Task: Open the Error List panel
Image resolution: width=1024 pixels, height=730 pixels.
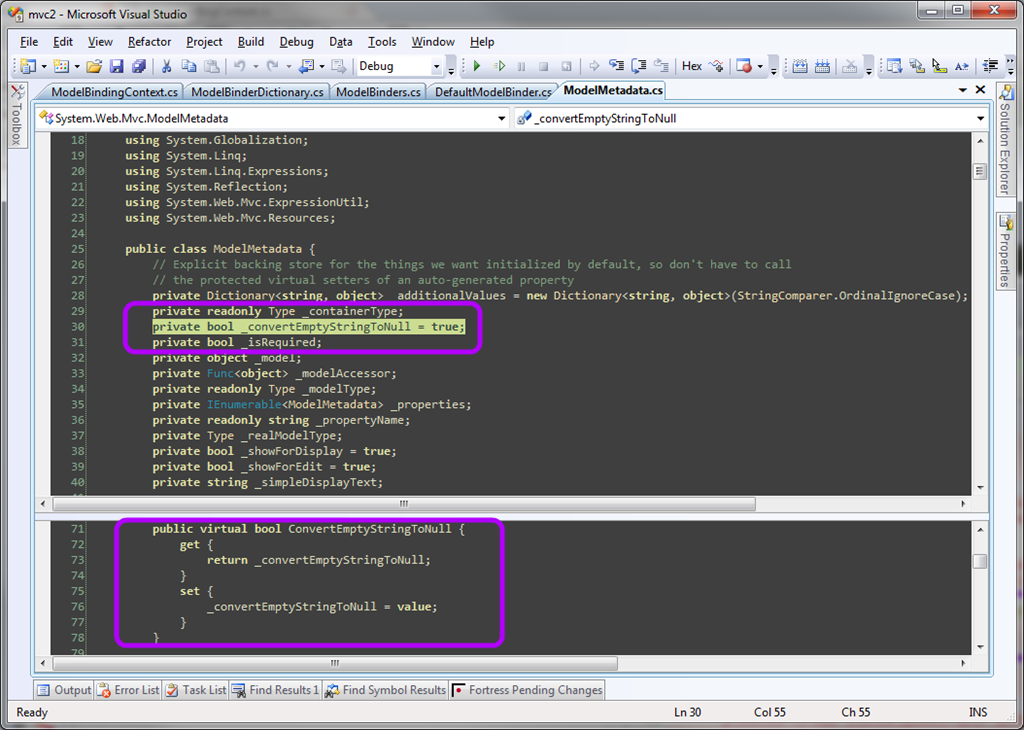Action: pos(128,690)
